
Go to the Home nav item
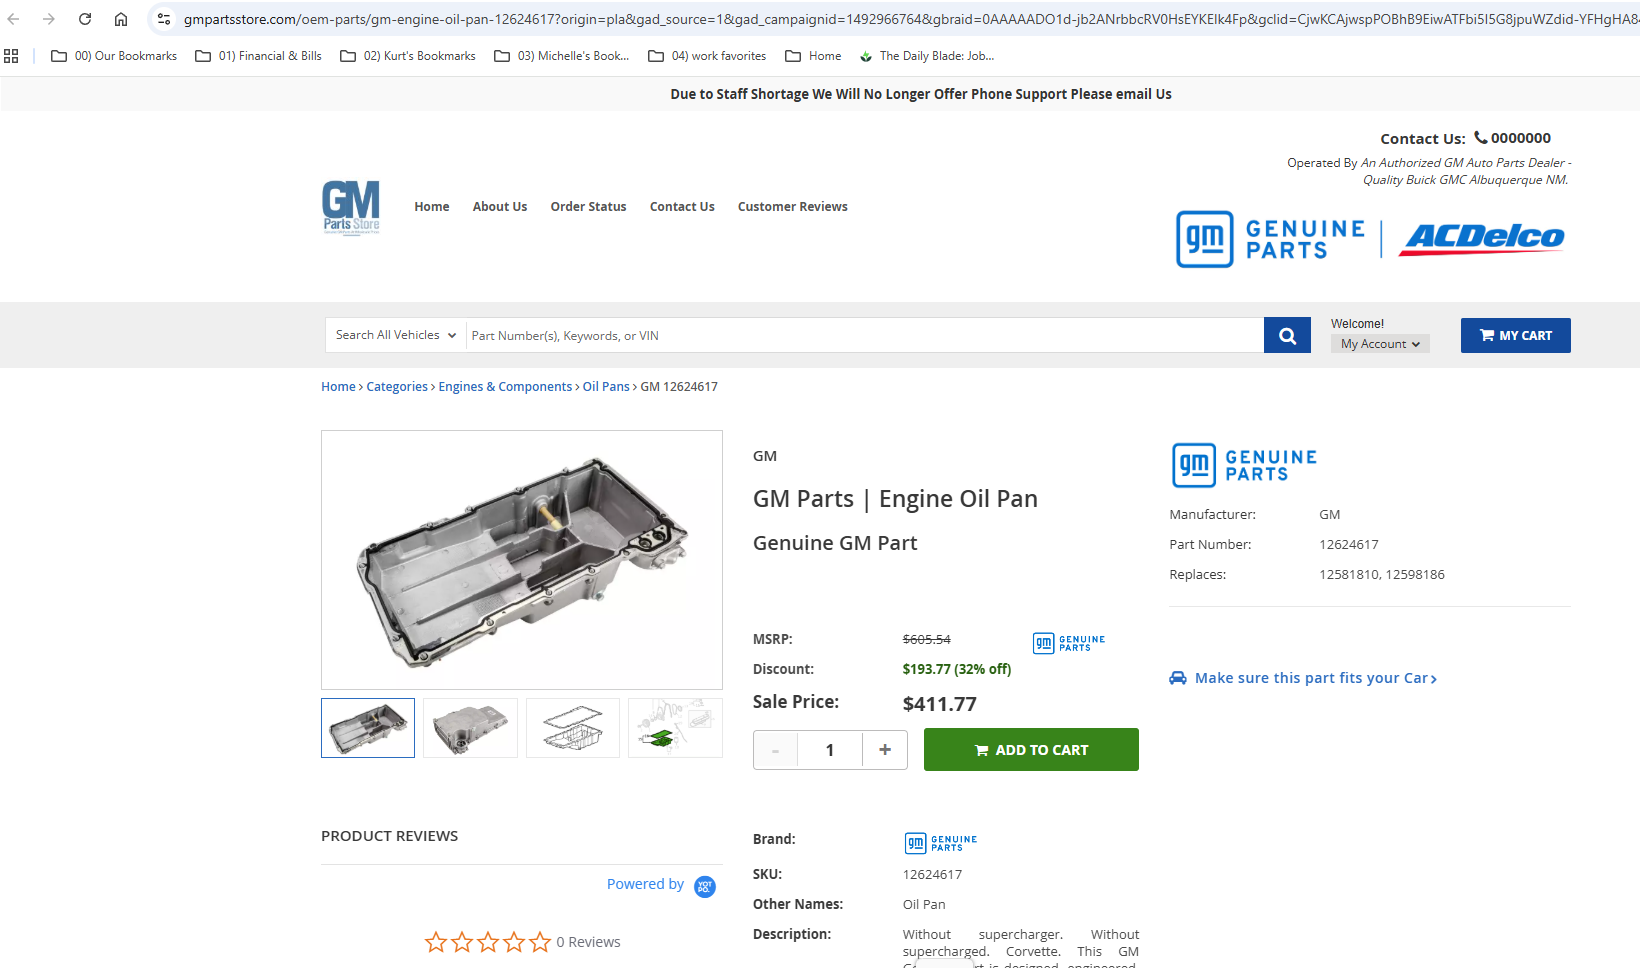click(432, 207)
